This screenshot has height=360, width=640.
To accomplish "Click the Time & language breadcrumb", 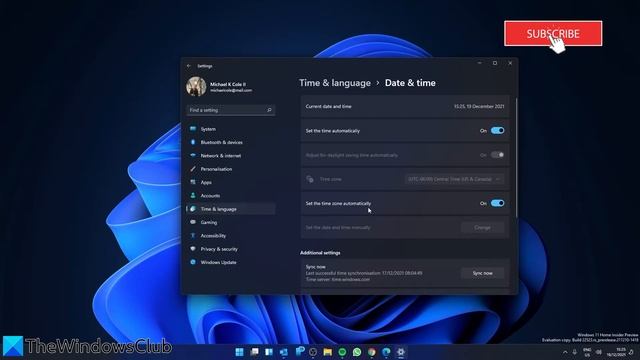I will 335,83.
